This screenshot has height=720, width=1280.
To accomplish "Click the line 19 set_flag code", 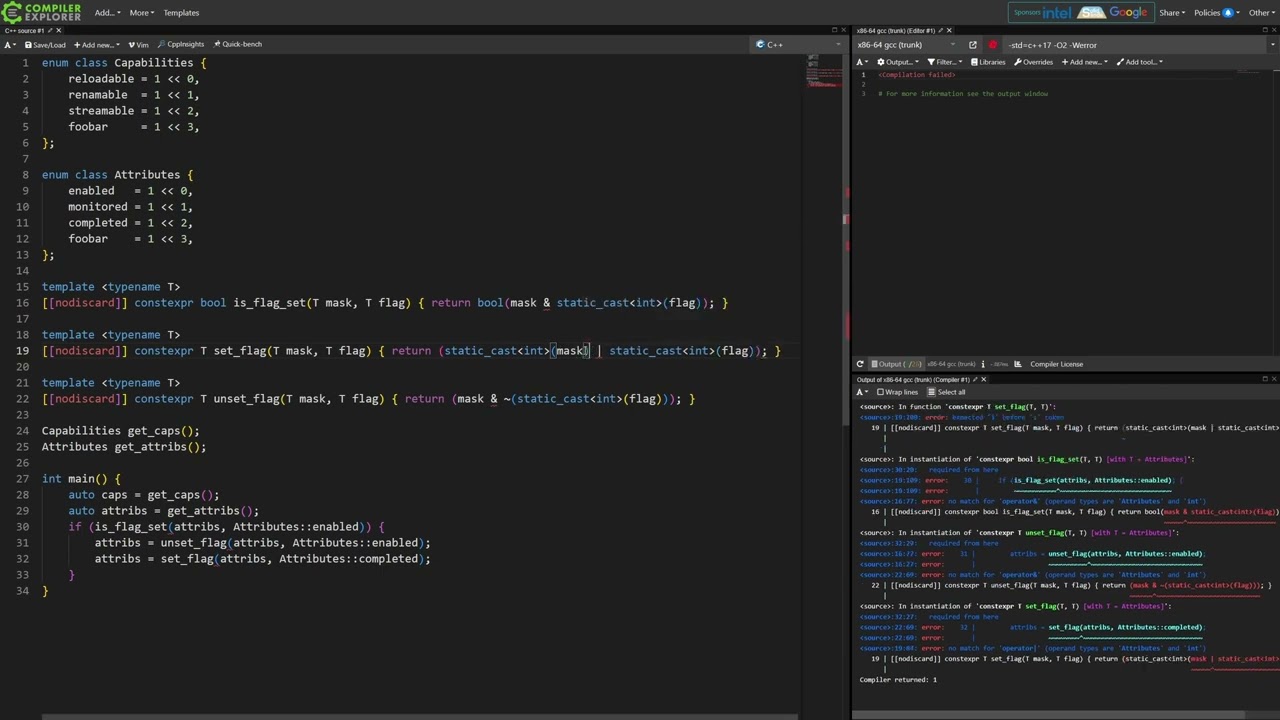I will click(411, 351).
